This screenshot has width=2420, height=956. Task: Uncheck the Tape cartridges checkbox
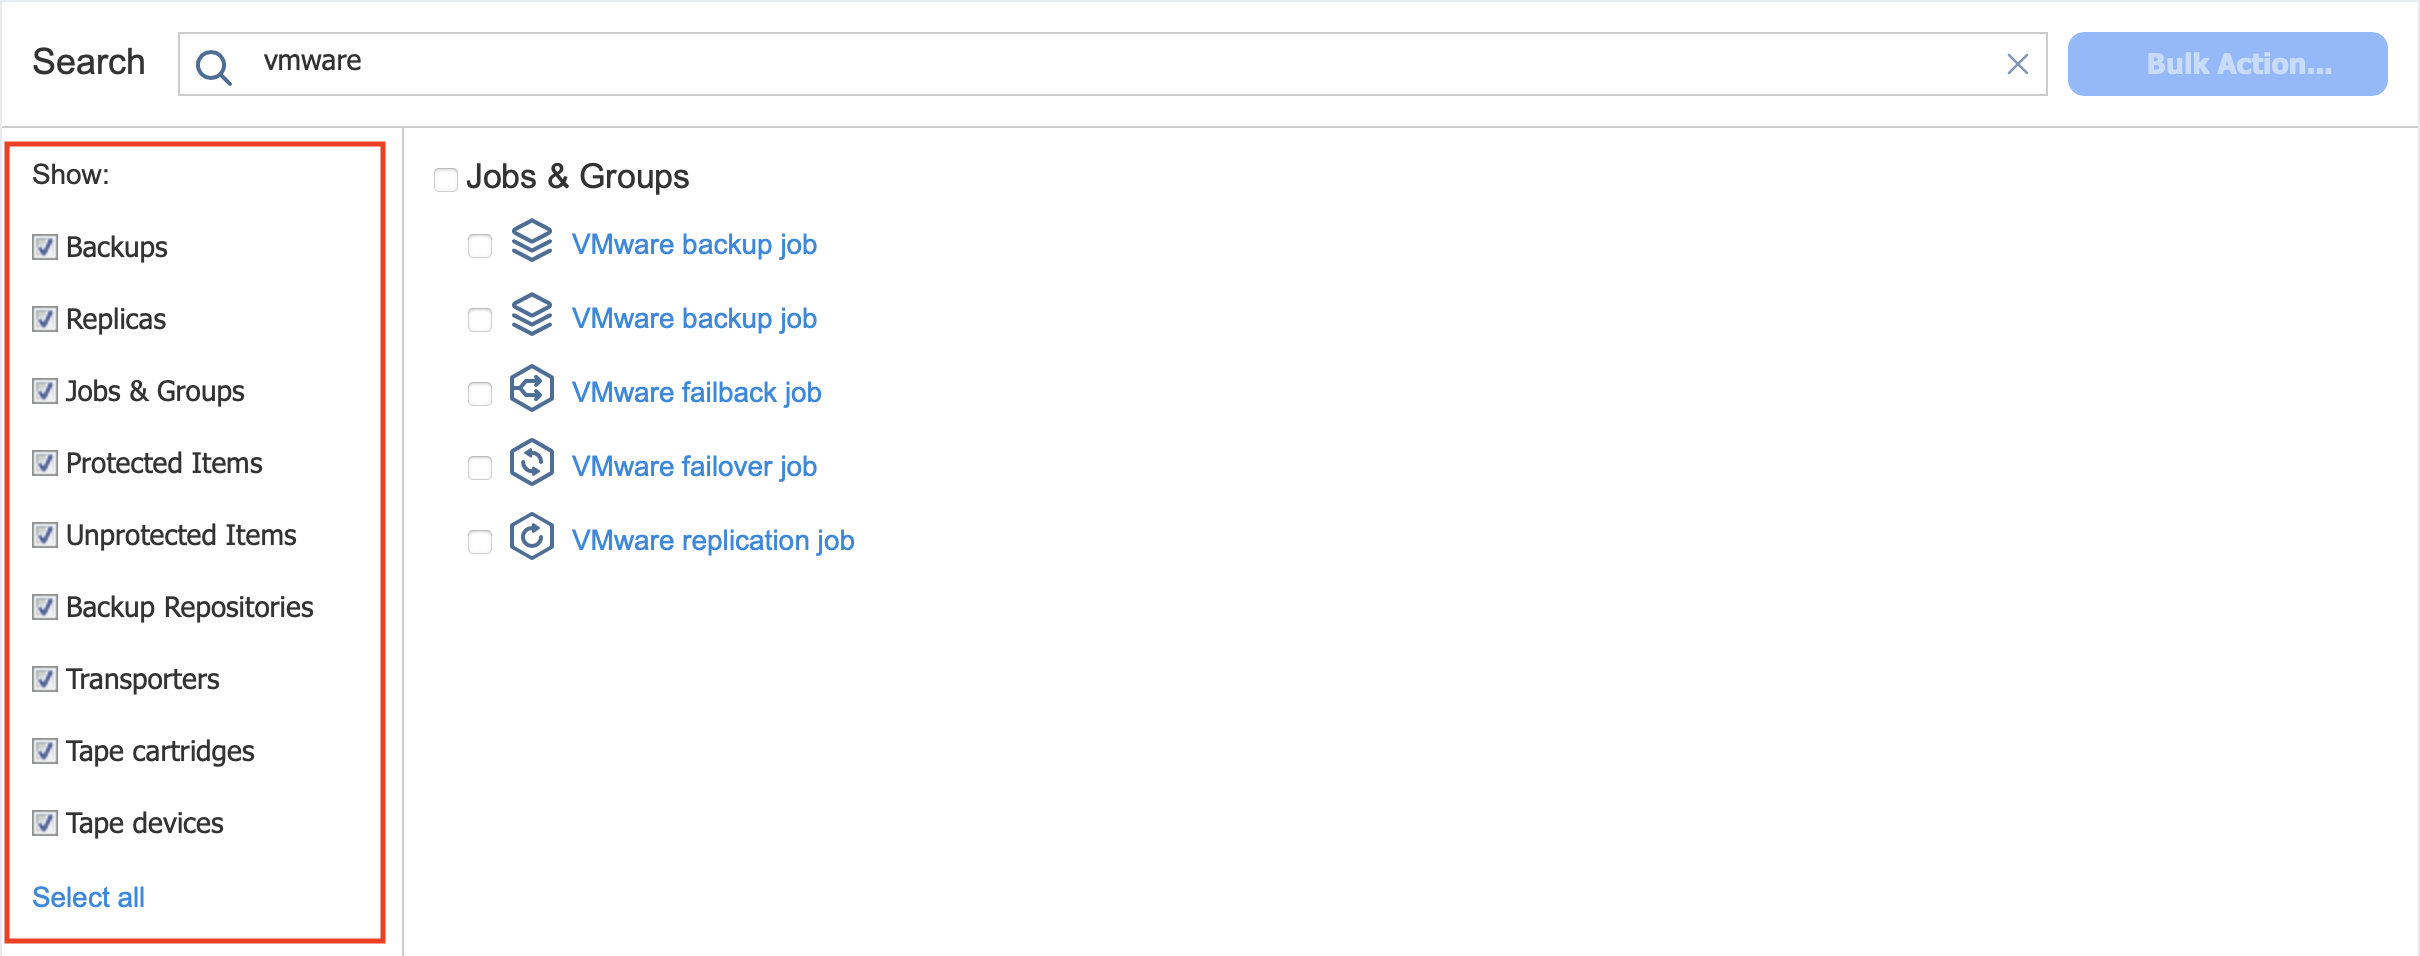45,751
